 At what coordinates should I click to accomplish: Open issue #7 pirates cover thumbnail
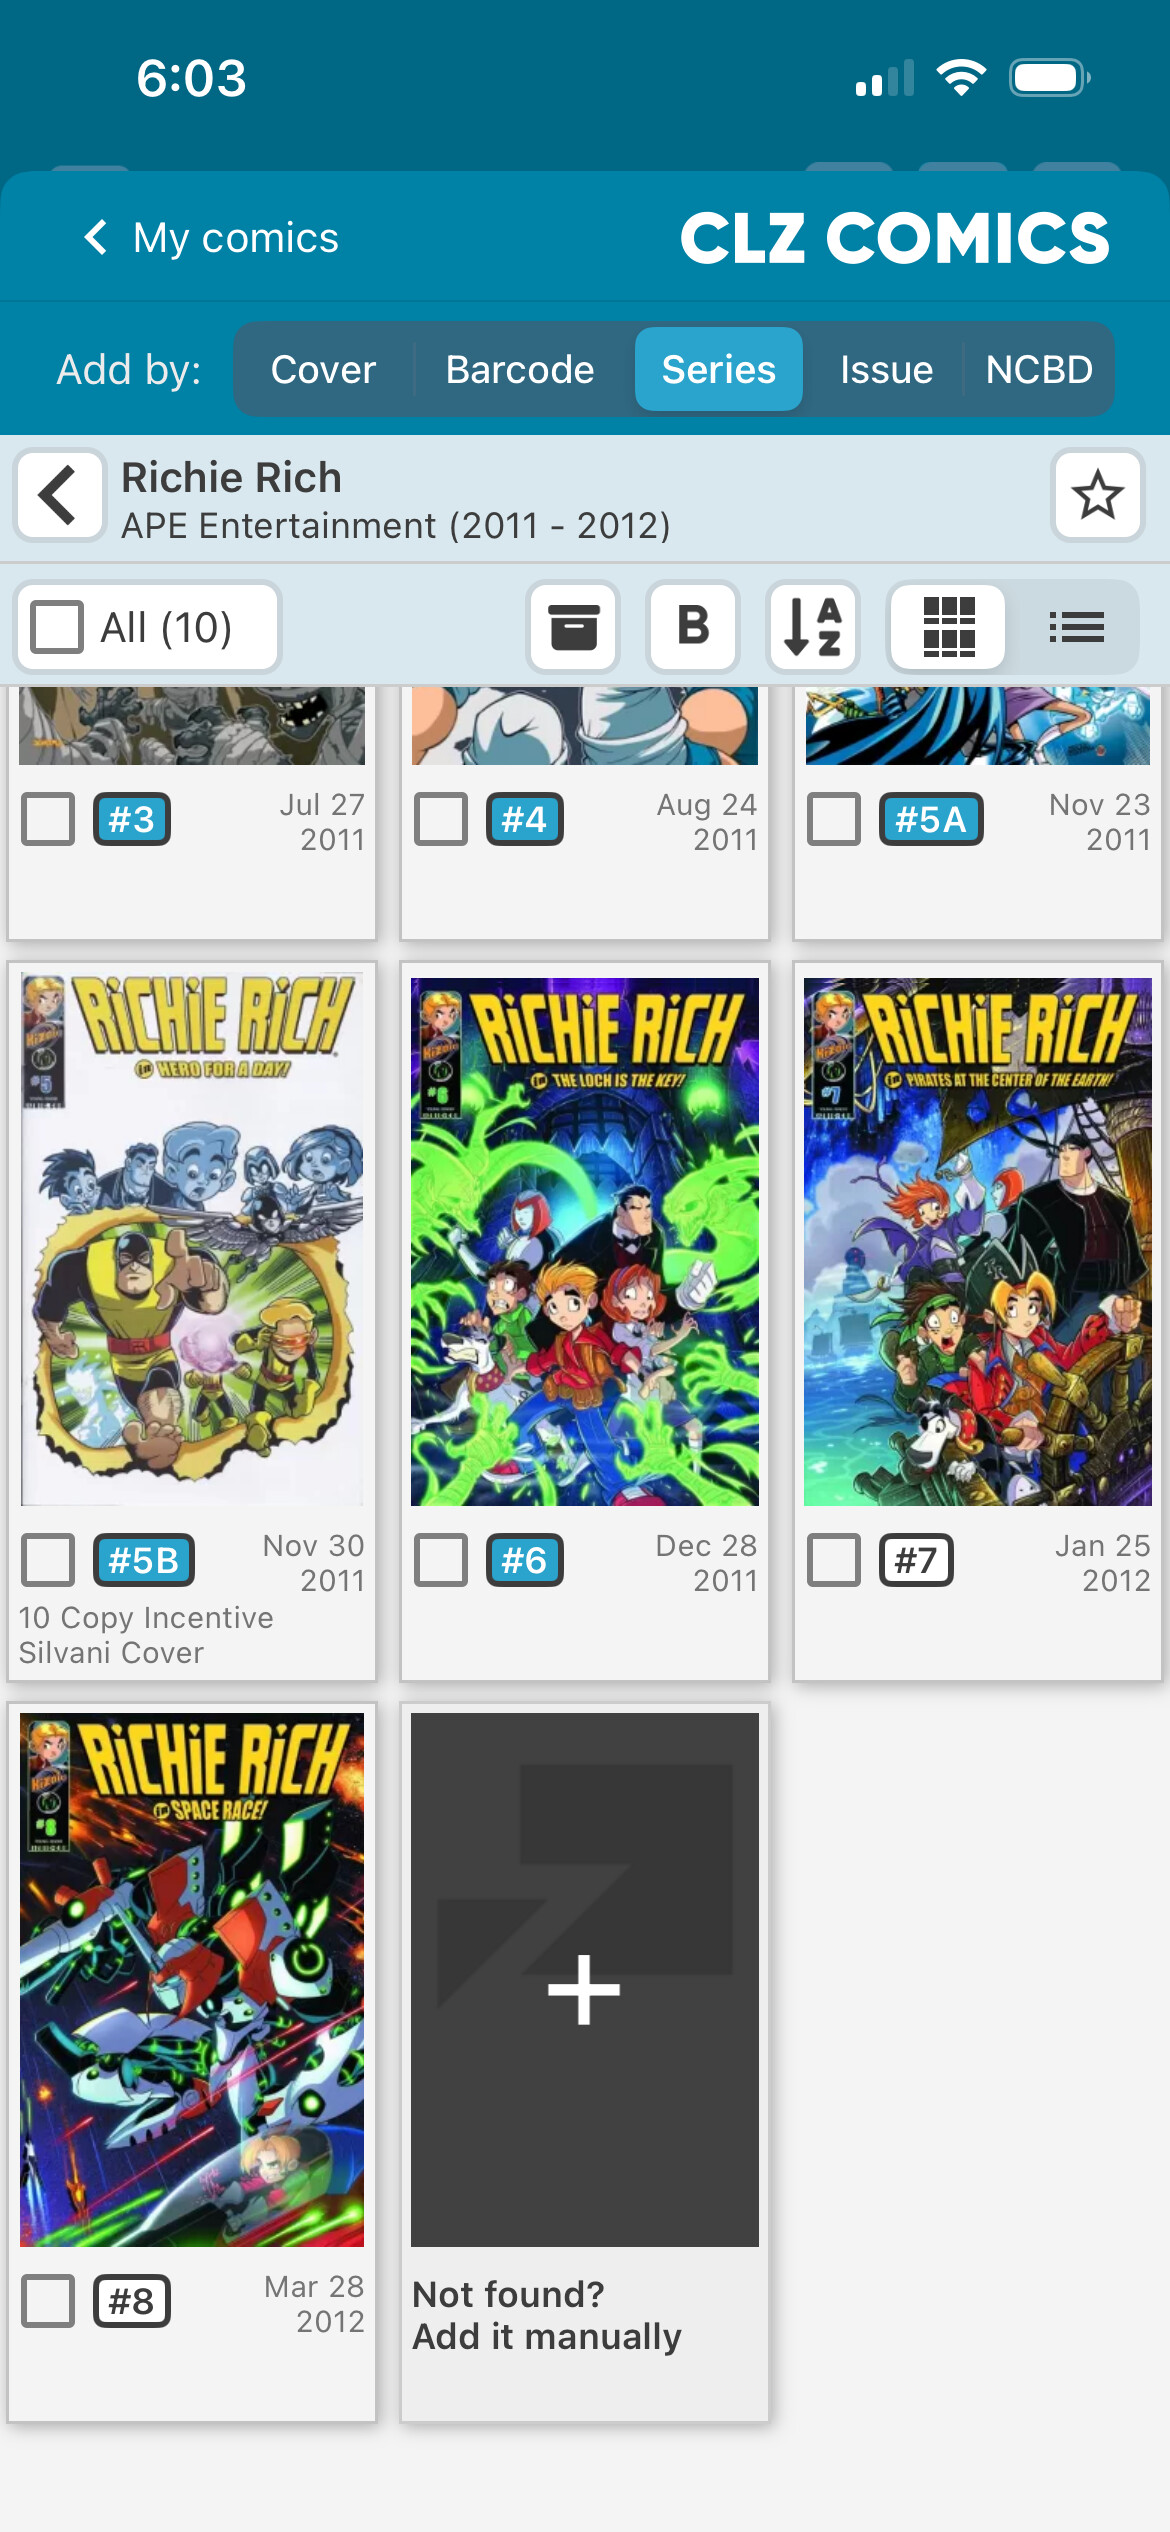tap(977, 1241)
